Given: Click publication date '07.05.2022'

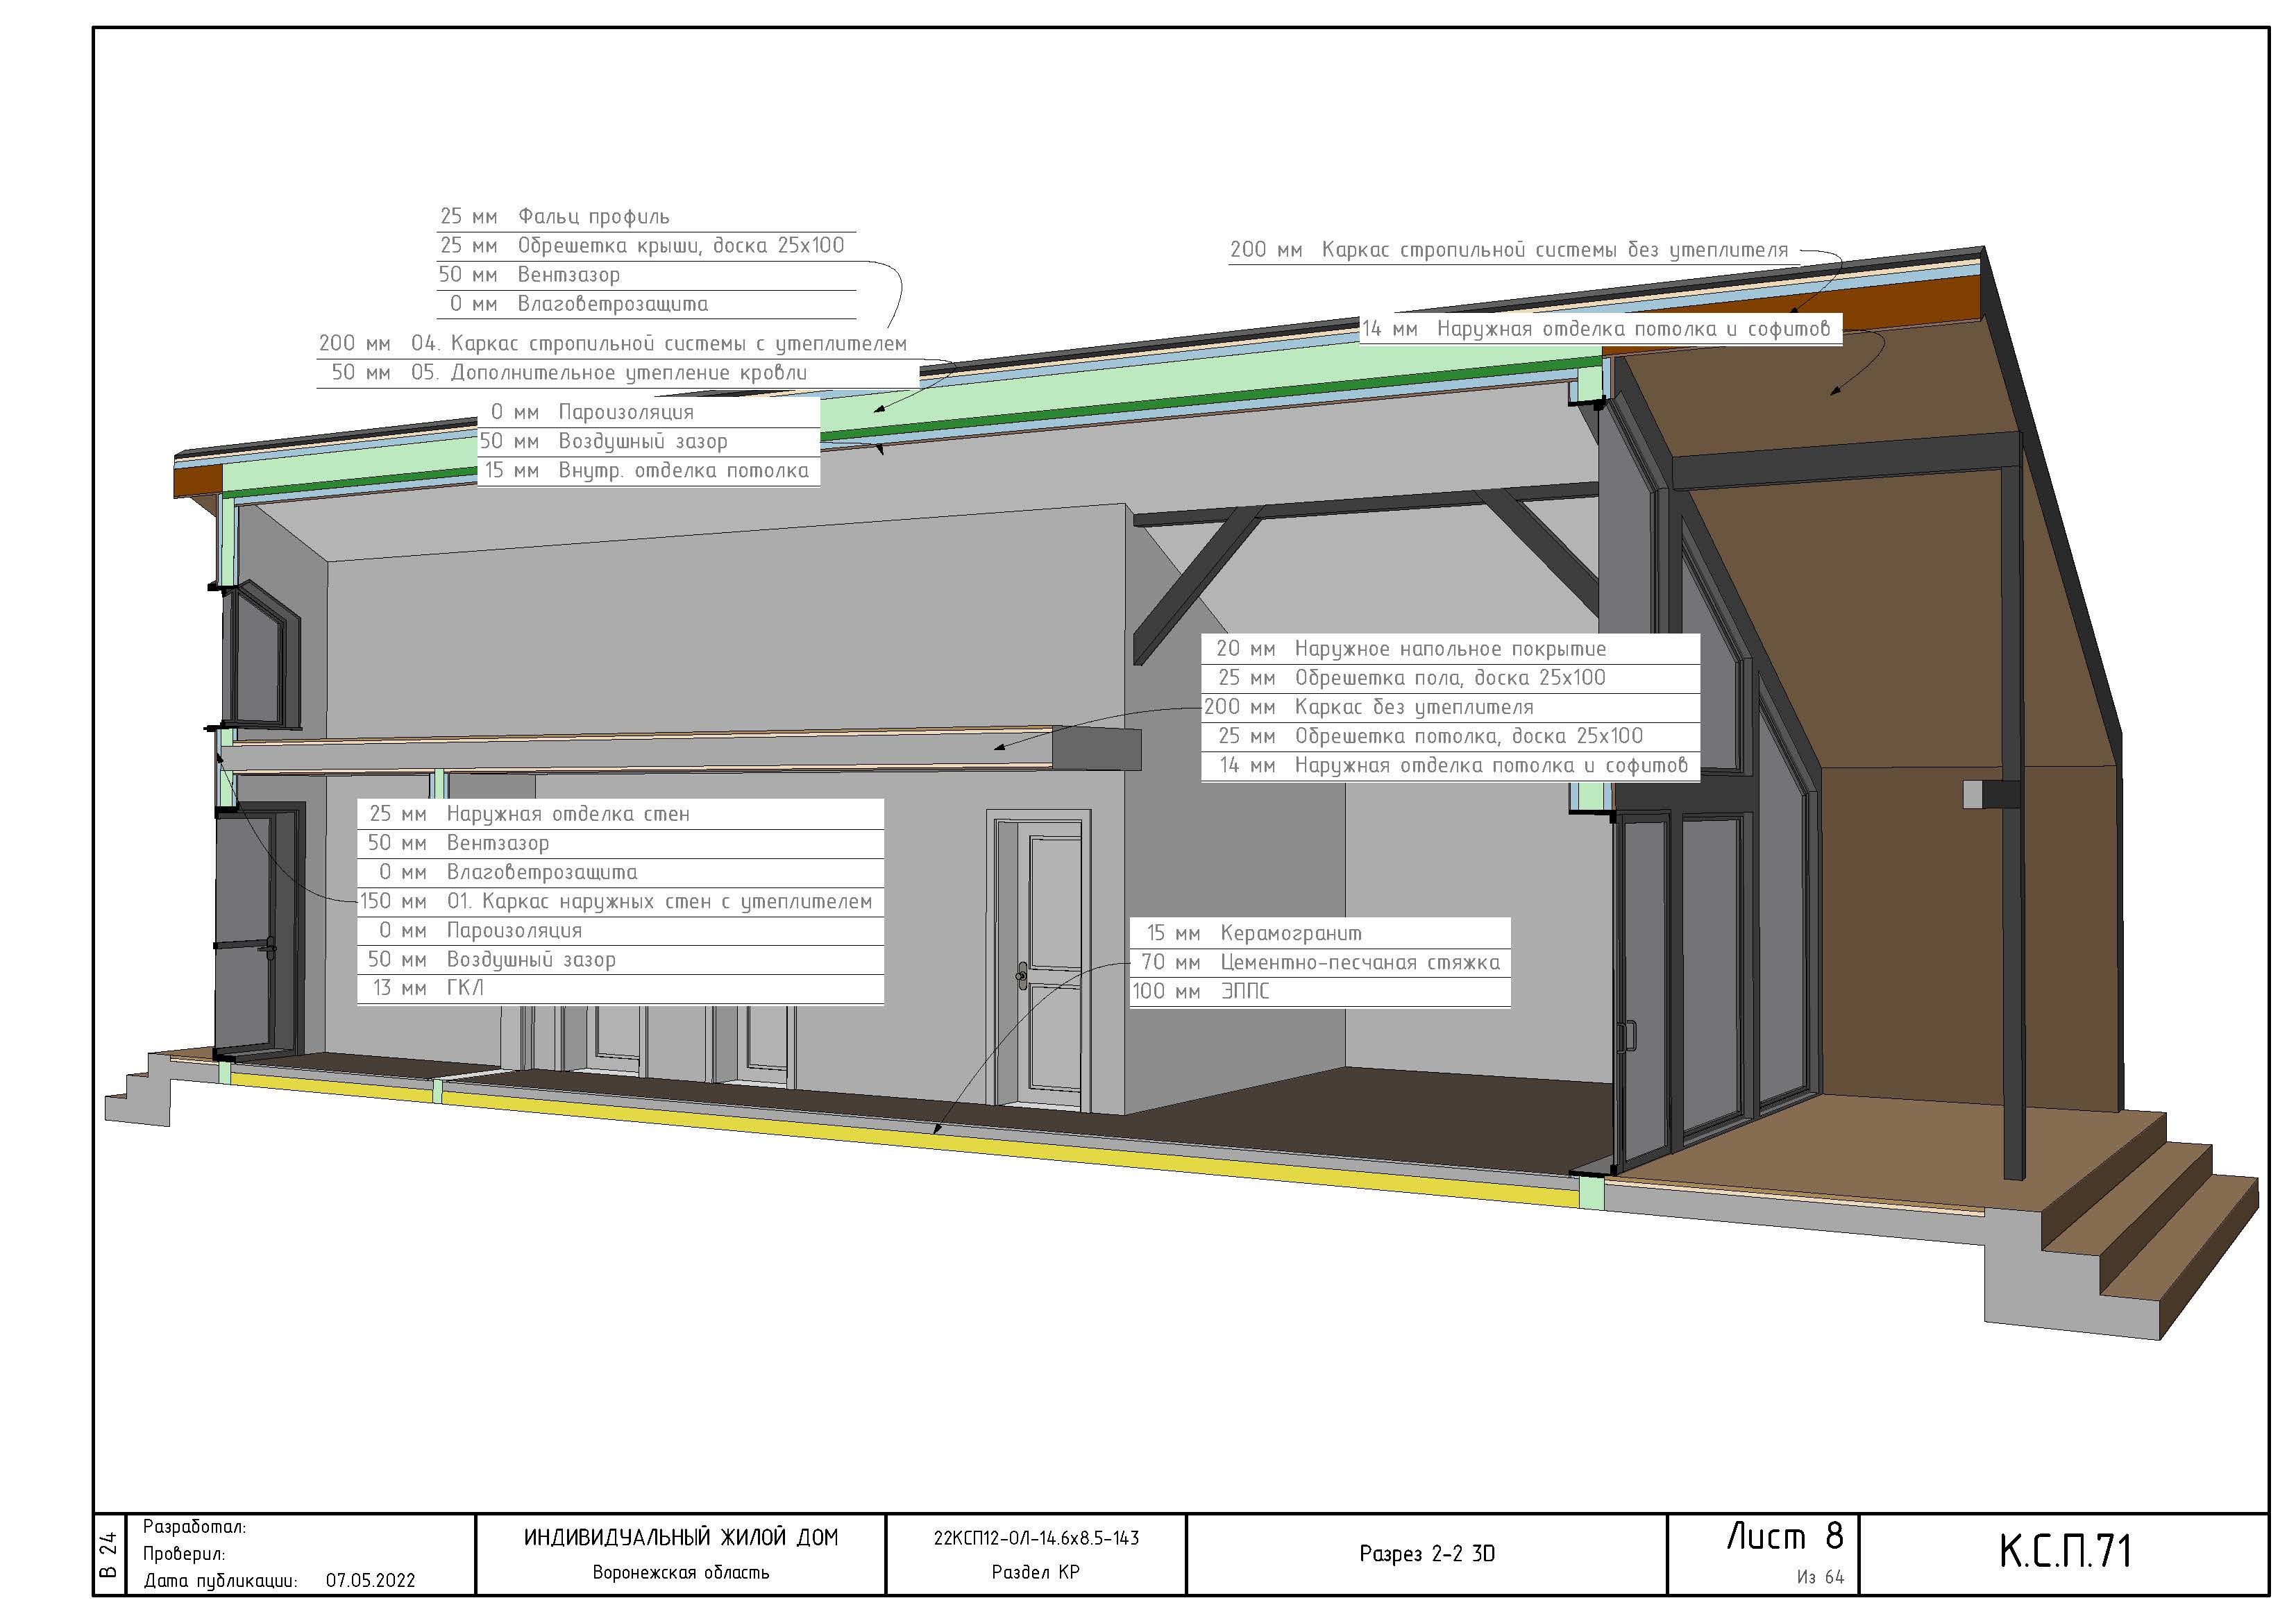Looking at the screenshot, I should (x=370, y=1581).
